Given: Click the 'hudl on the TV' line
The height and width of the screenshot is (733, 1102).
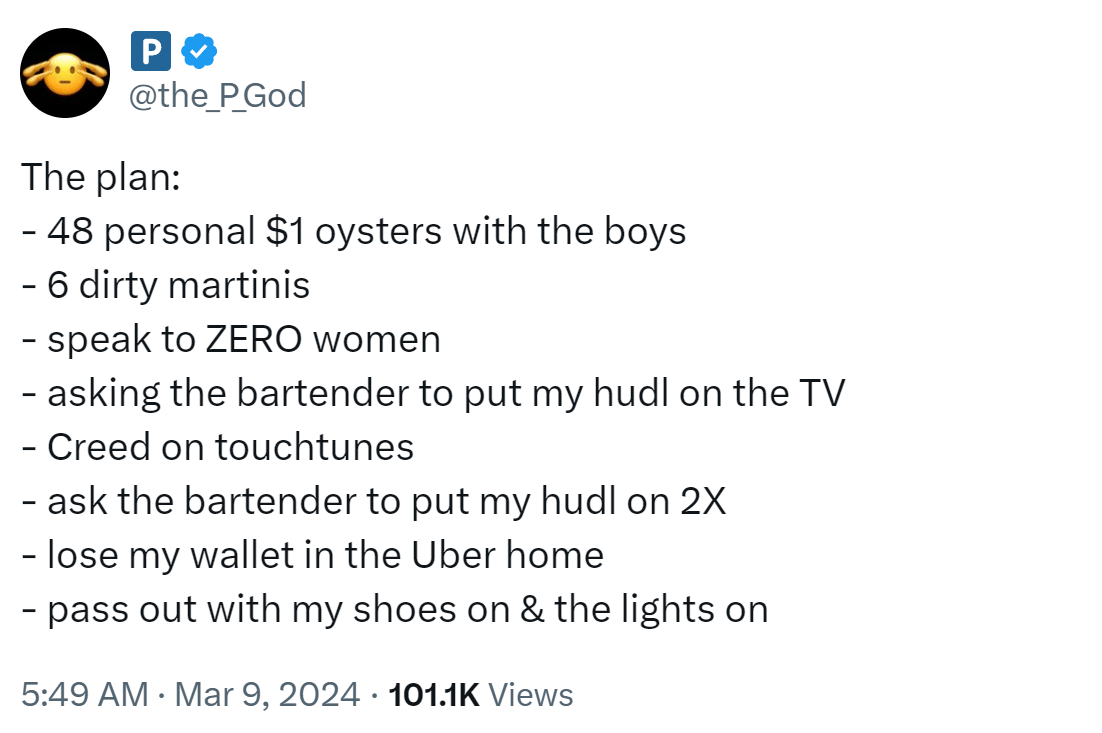Looking at the screenshot, I should (x=433, y=394).
